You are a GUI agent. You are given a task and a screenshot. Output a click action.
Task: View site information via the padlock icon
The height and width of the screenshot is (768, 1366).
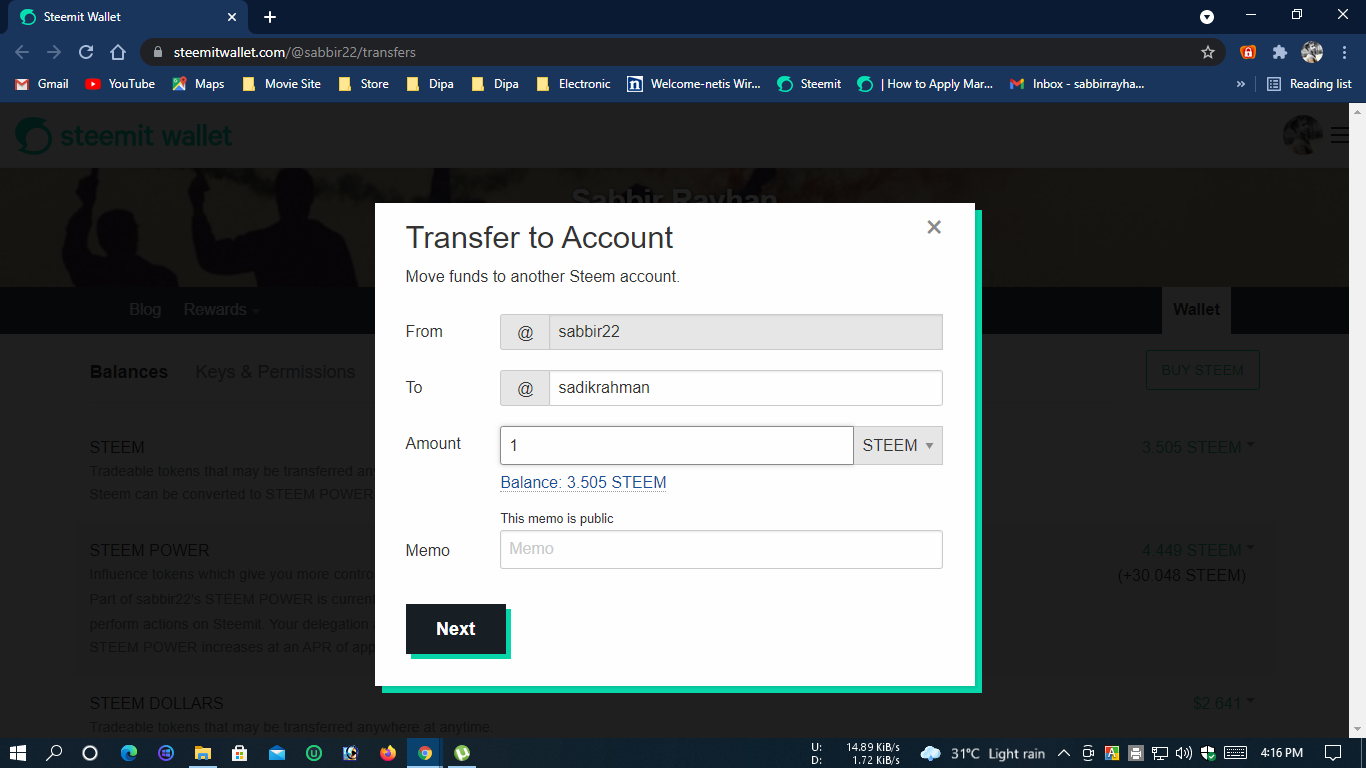tap(157, 52)
